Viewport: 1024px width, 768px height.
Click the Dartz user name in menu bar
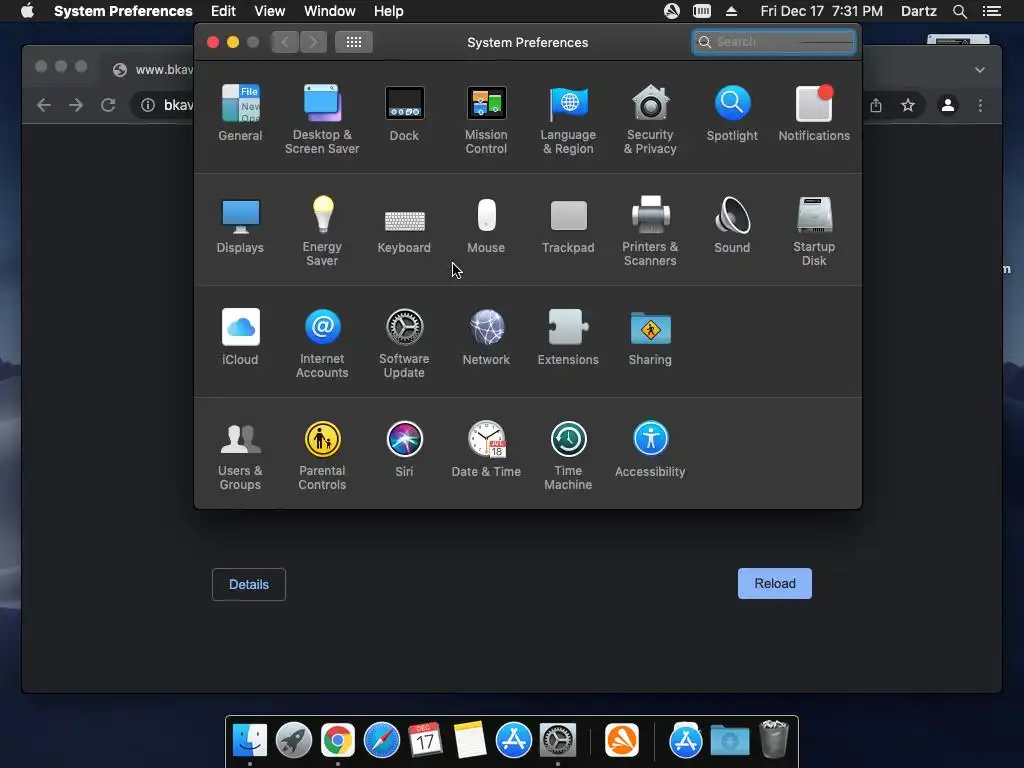(918, 11)
